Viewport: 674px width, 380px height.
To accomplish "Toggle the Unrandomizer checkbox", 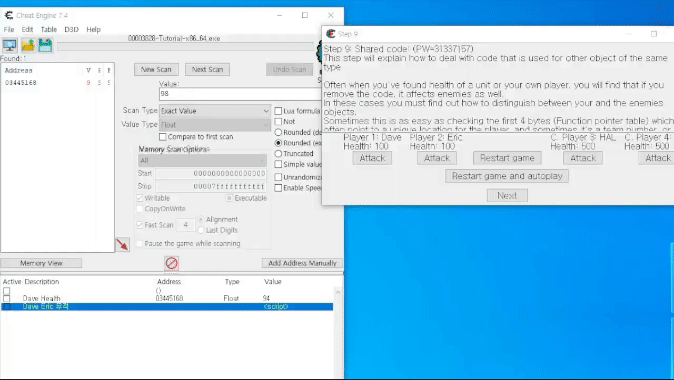I will pyautogui.click(x=278, y=177).
